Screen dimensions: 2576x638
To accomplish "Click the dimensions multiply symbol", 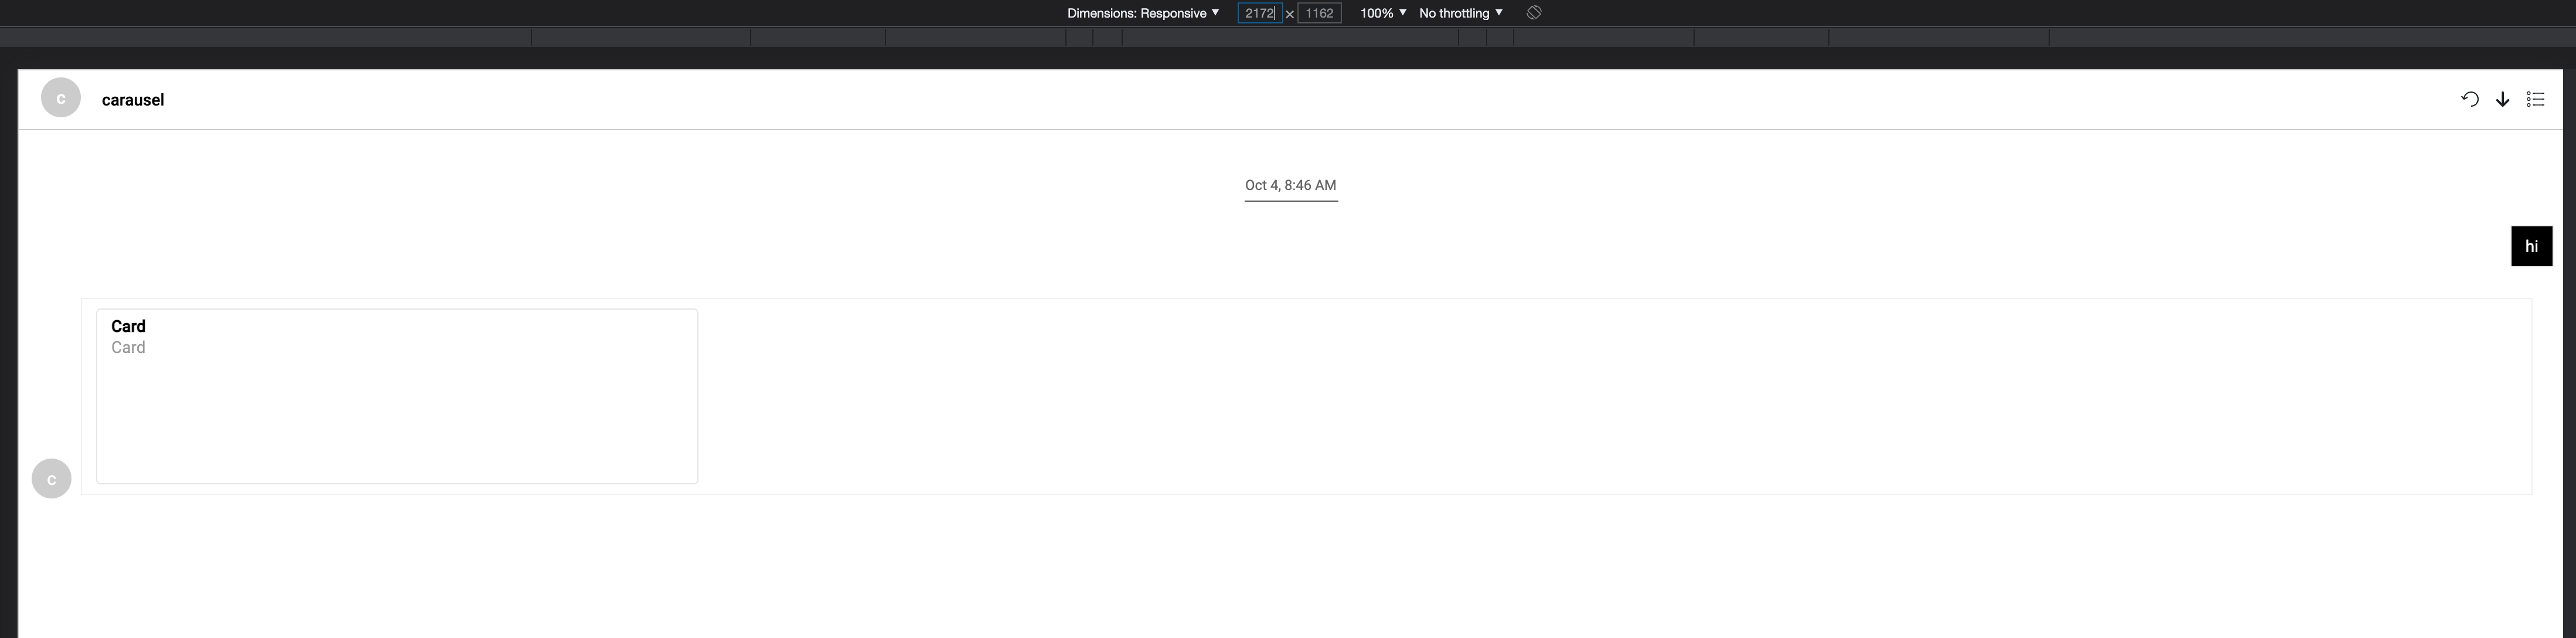I will [1289, 13].
